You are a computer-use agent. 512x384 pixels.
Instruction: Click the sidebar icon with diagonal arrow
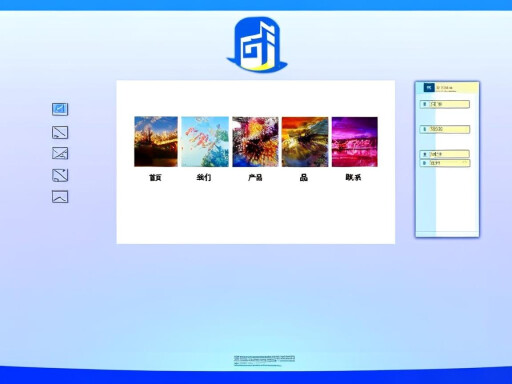pos(60,175)
